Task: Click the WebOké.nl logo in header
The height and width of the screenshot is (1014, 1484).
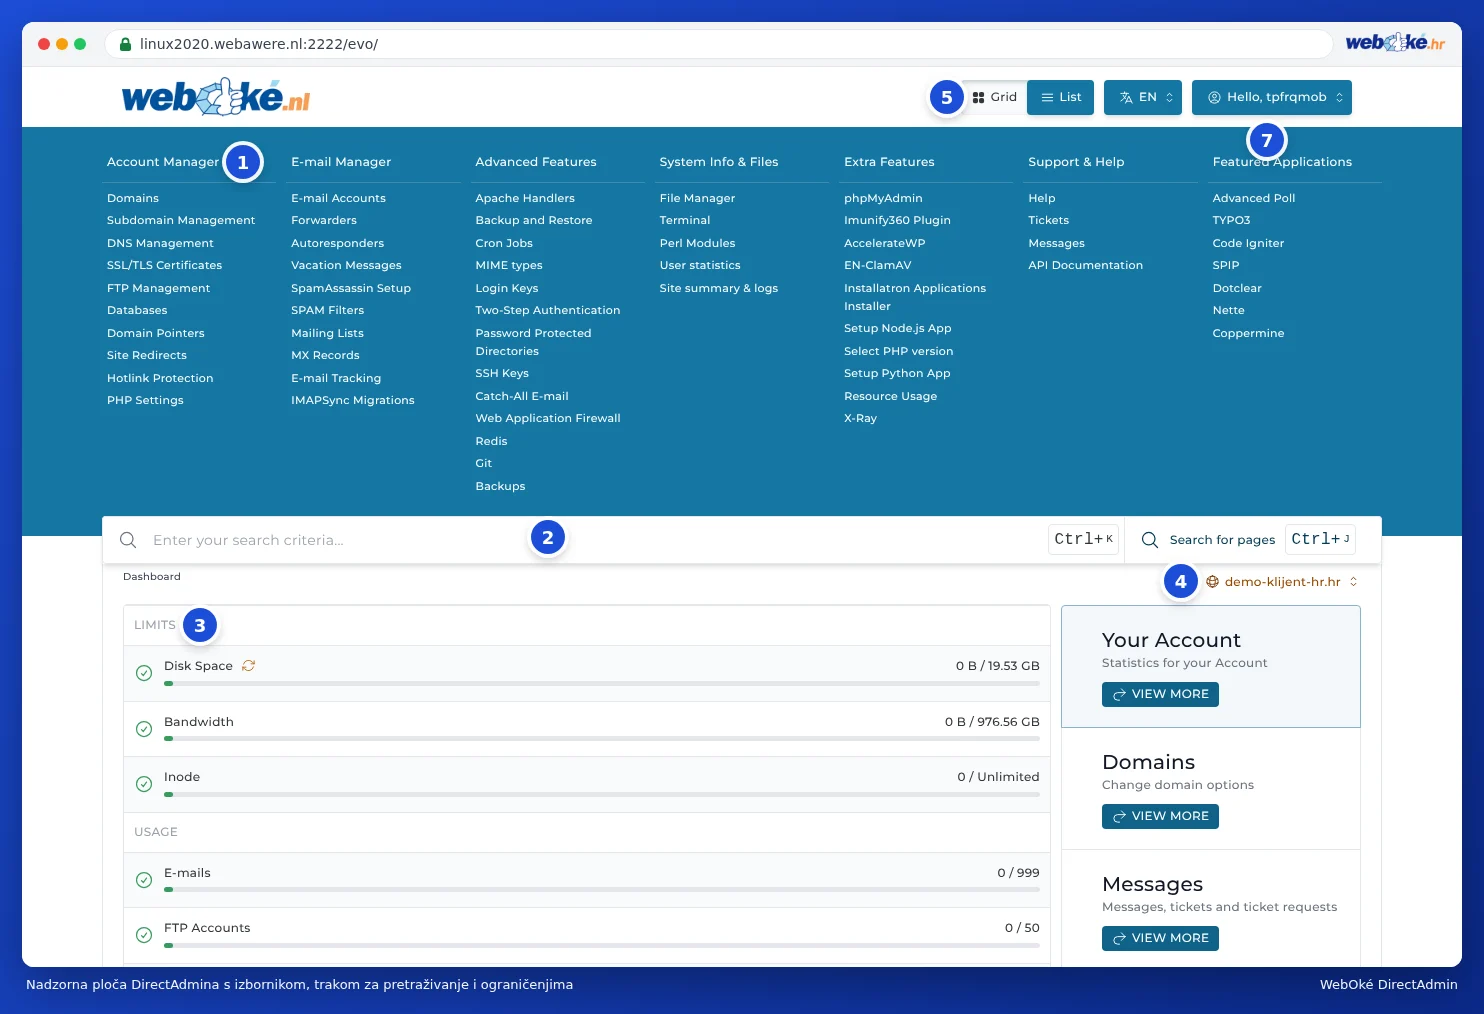Action: pos(216,97)
